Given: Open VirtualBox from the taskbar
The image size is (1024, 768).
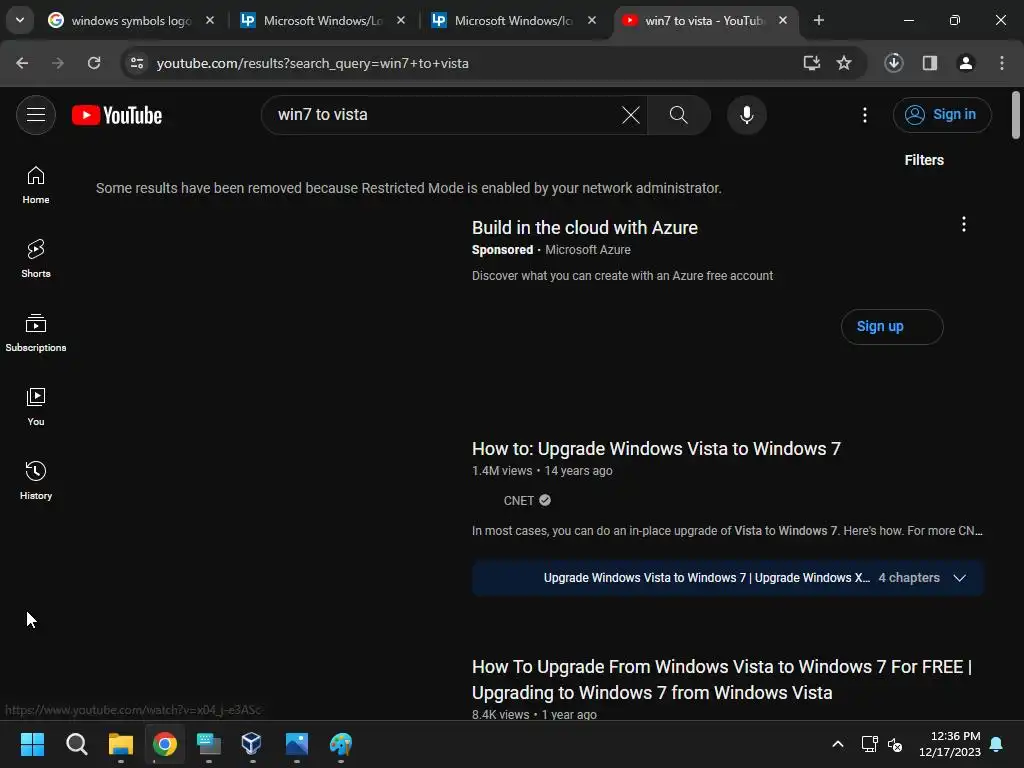Looking at the screenshot, I should pos(252,744).
